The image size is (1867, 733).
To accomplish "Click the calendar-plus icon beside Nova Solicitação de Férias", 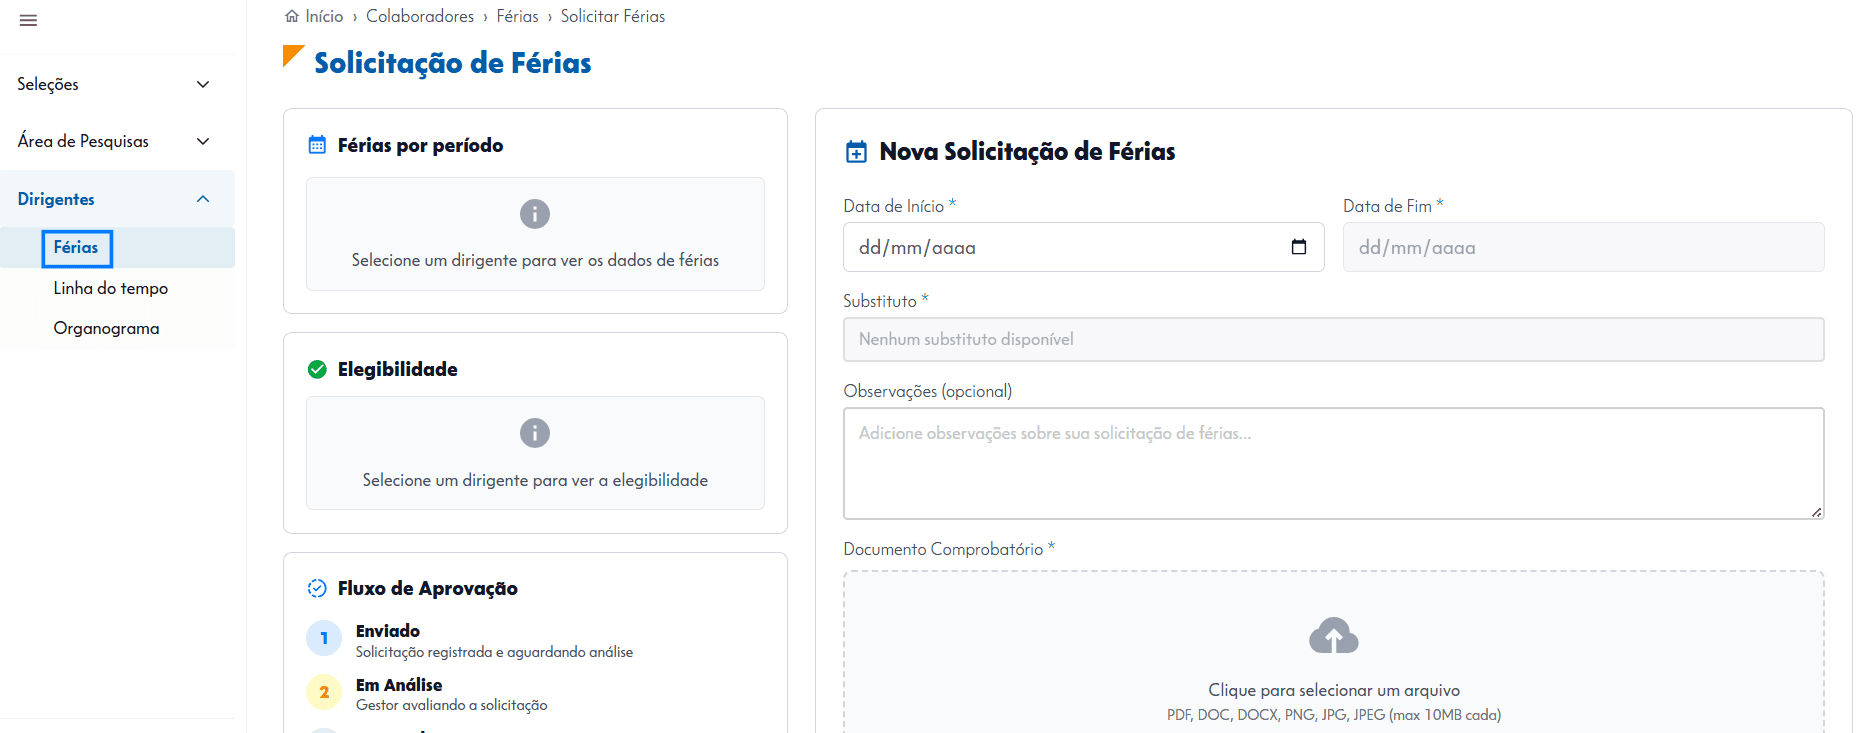I will [857, 152].
